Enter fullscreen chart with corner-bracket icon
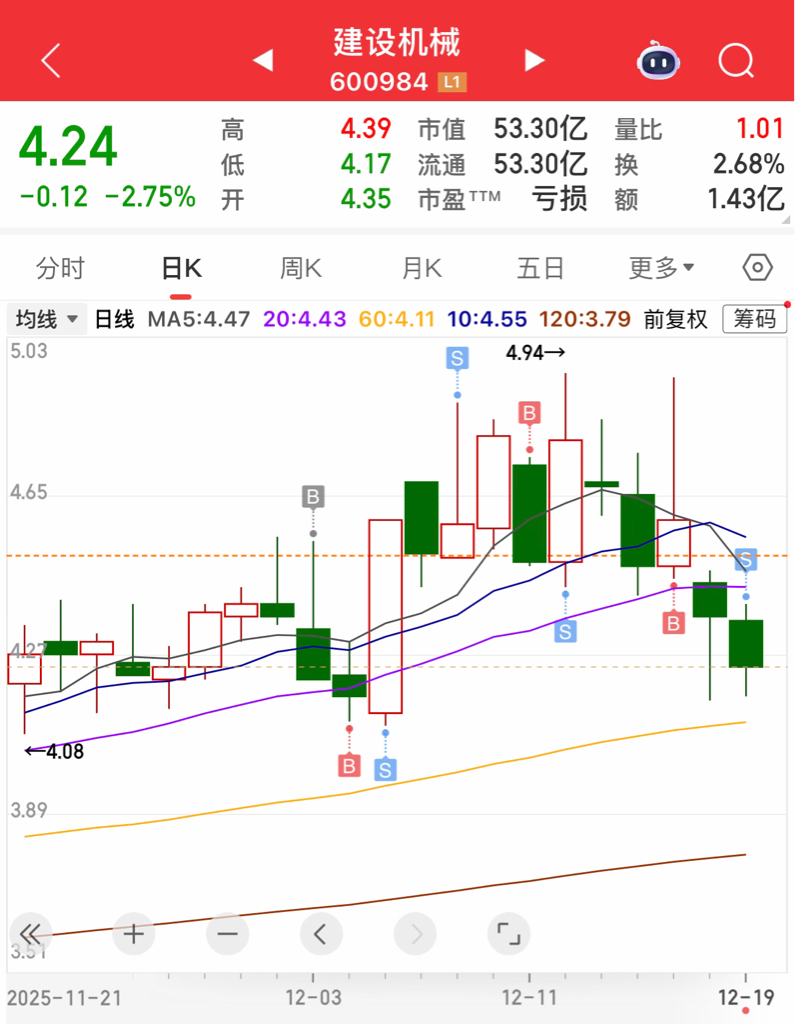795x1024 pixels. (x=509, y=934)
